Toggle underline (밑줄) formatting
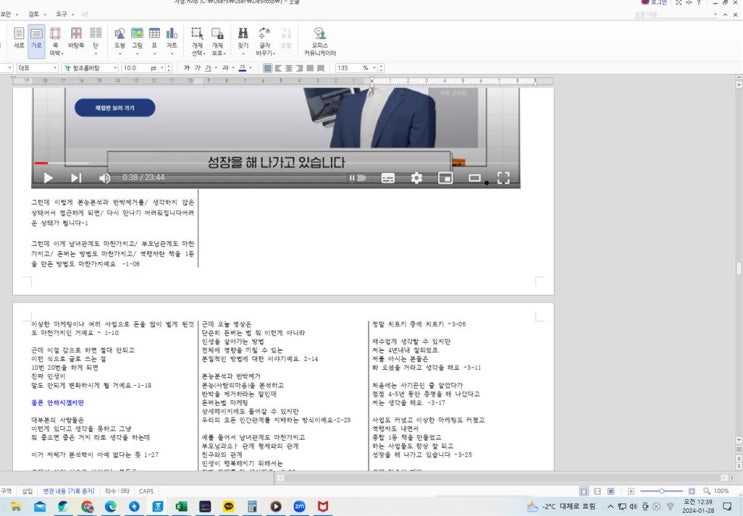 pos(208,68)
